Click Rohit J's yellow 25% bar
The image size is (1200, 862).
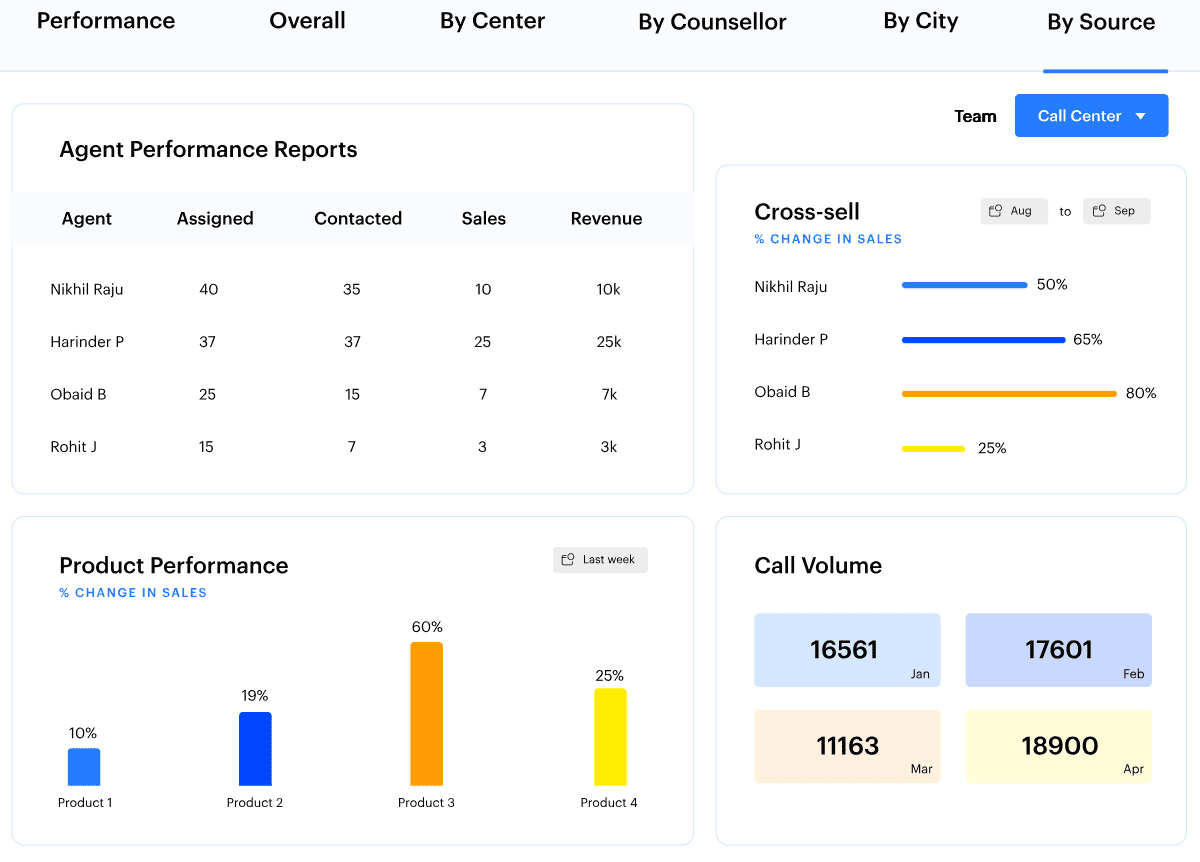pyautogui.click(x=934, y=449)
